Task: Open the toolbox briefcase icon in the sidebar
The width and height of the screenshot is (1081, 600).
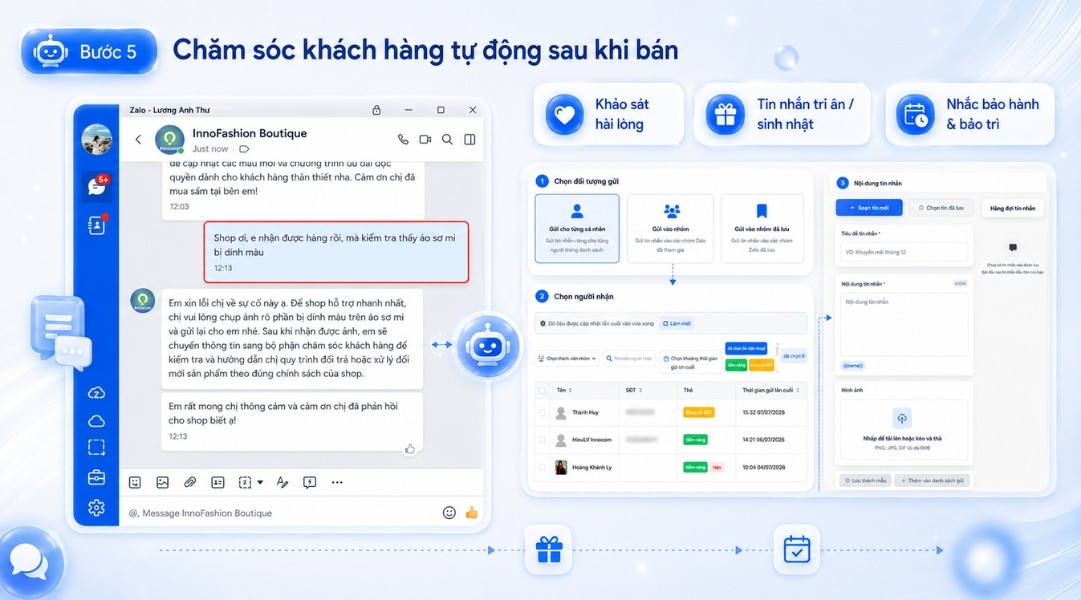Action: pyautogui.click(x=97, y=477)
